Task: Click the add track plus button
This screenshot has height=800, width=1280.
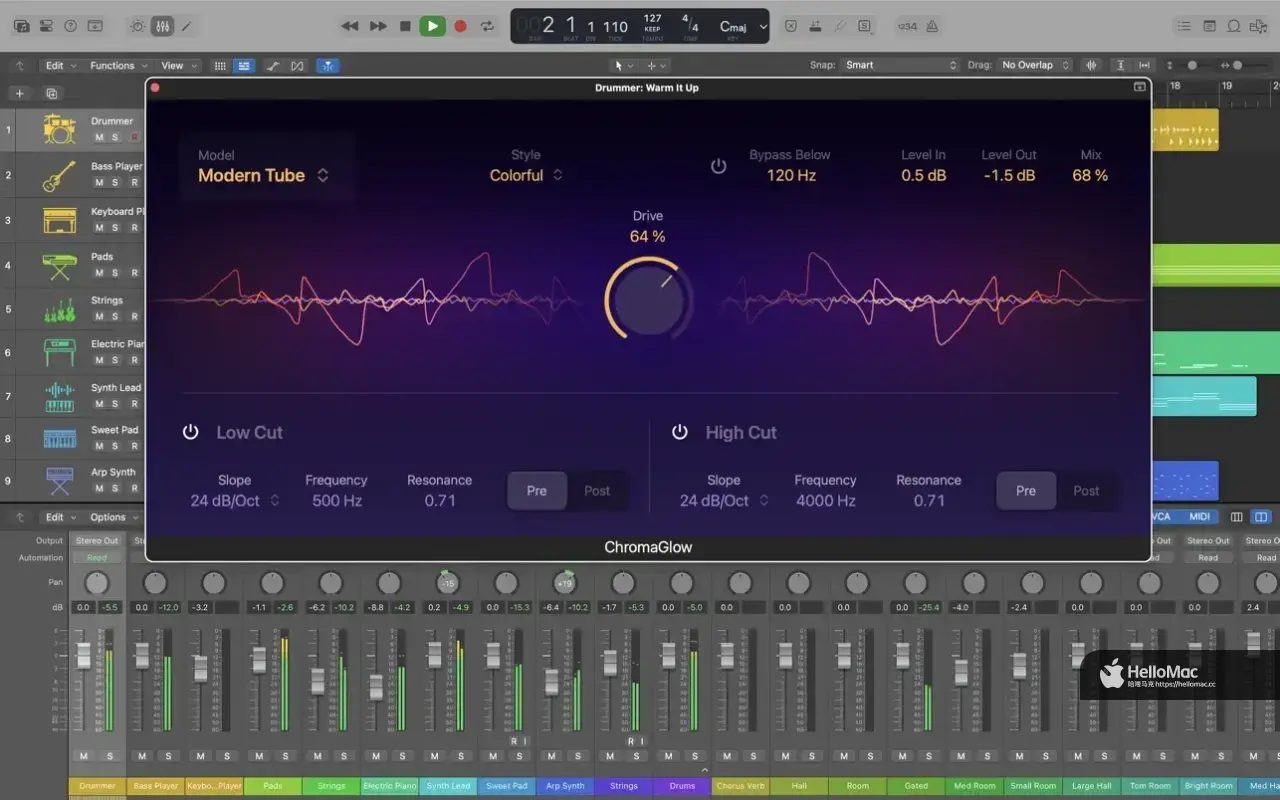Action: click(19, 93)
